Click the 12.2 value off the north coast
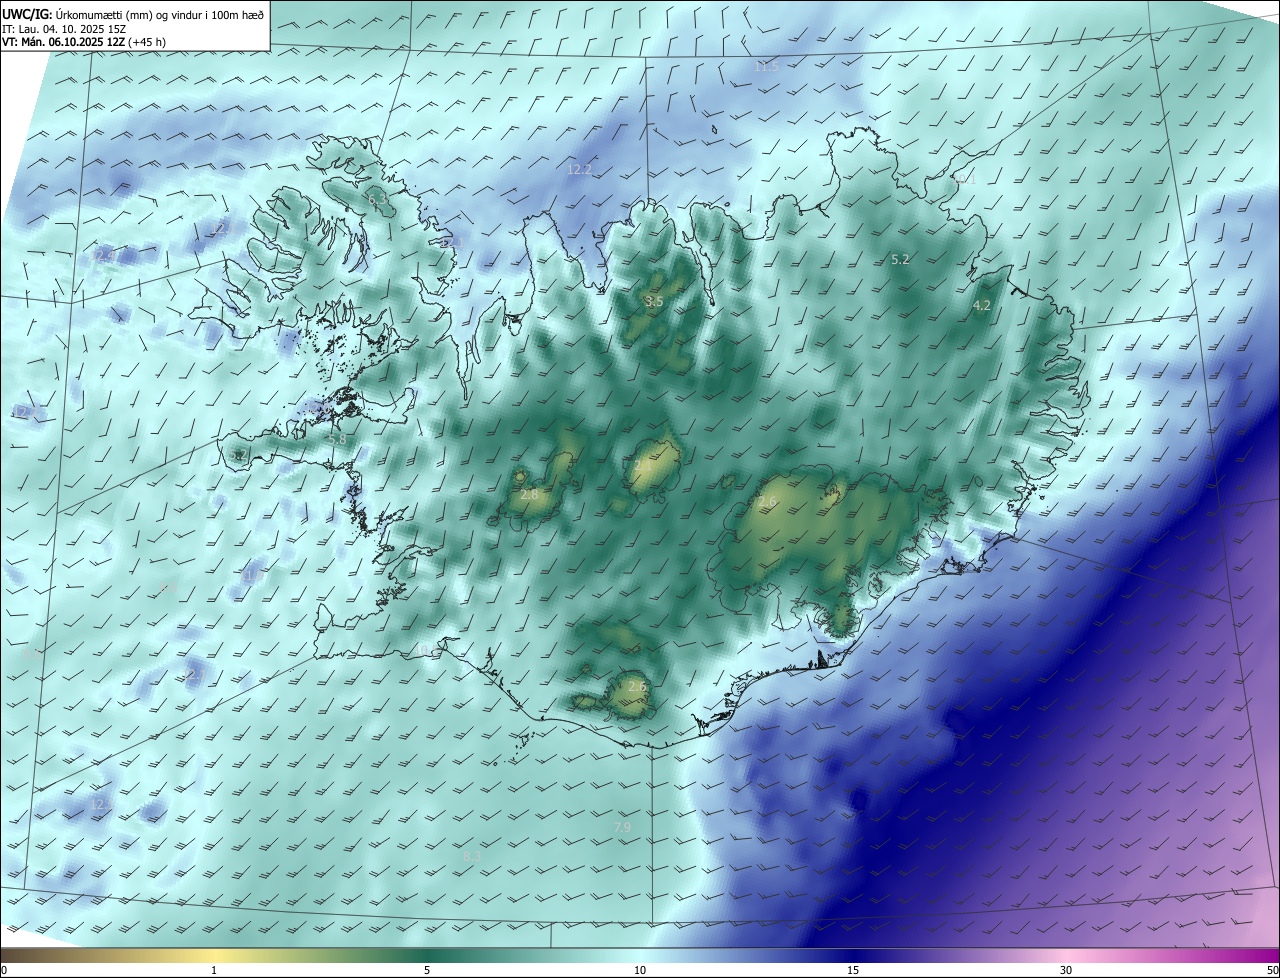The image size is (1280, 978). tap(580, 169)
